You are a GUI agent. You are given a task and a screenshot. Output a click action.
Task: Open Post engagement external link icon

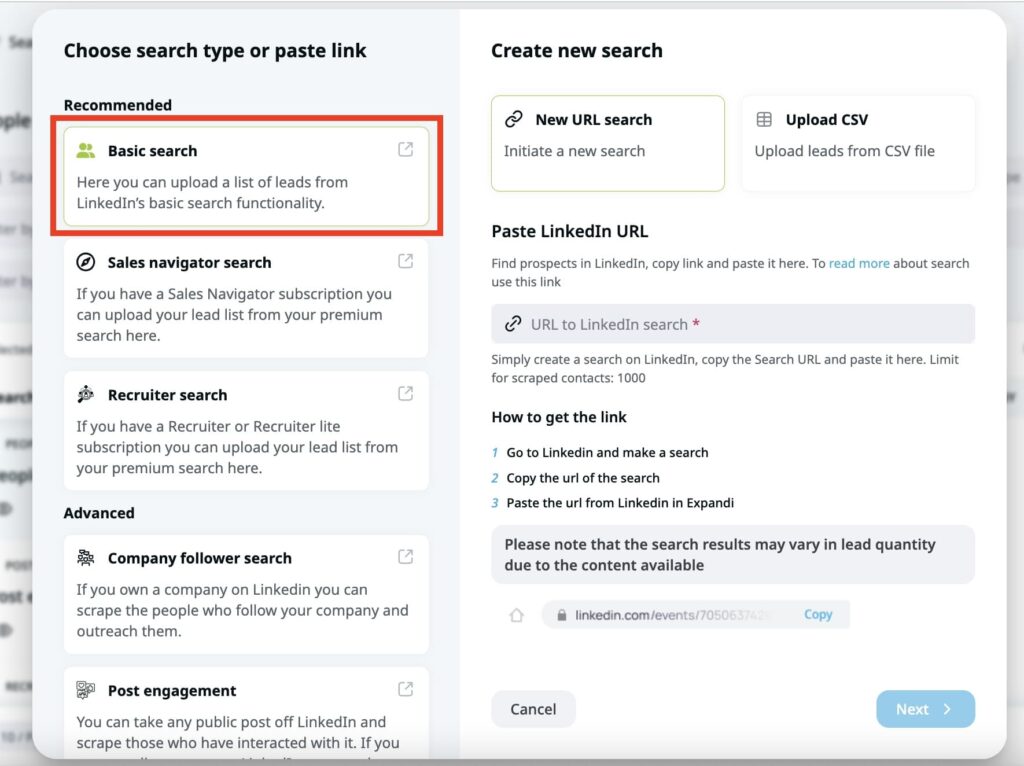tap(405, 688)
